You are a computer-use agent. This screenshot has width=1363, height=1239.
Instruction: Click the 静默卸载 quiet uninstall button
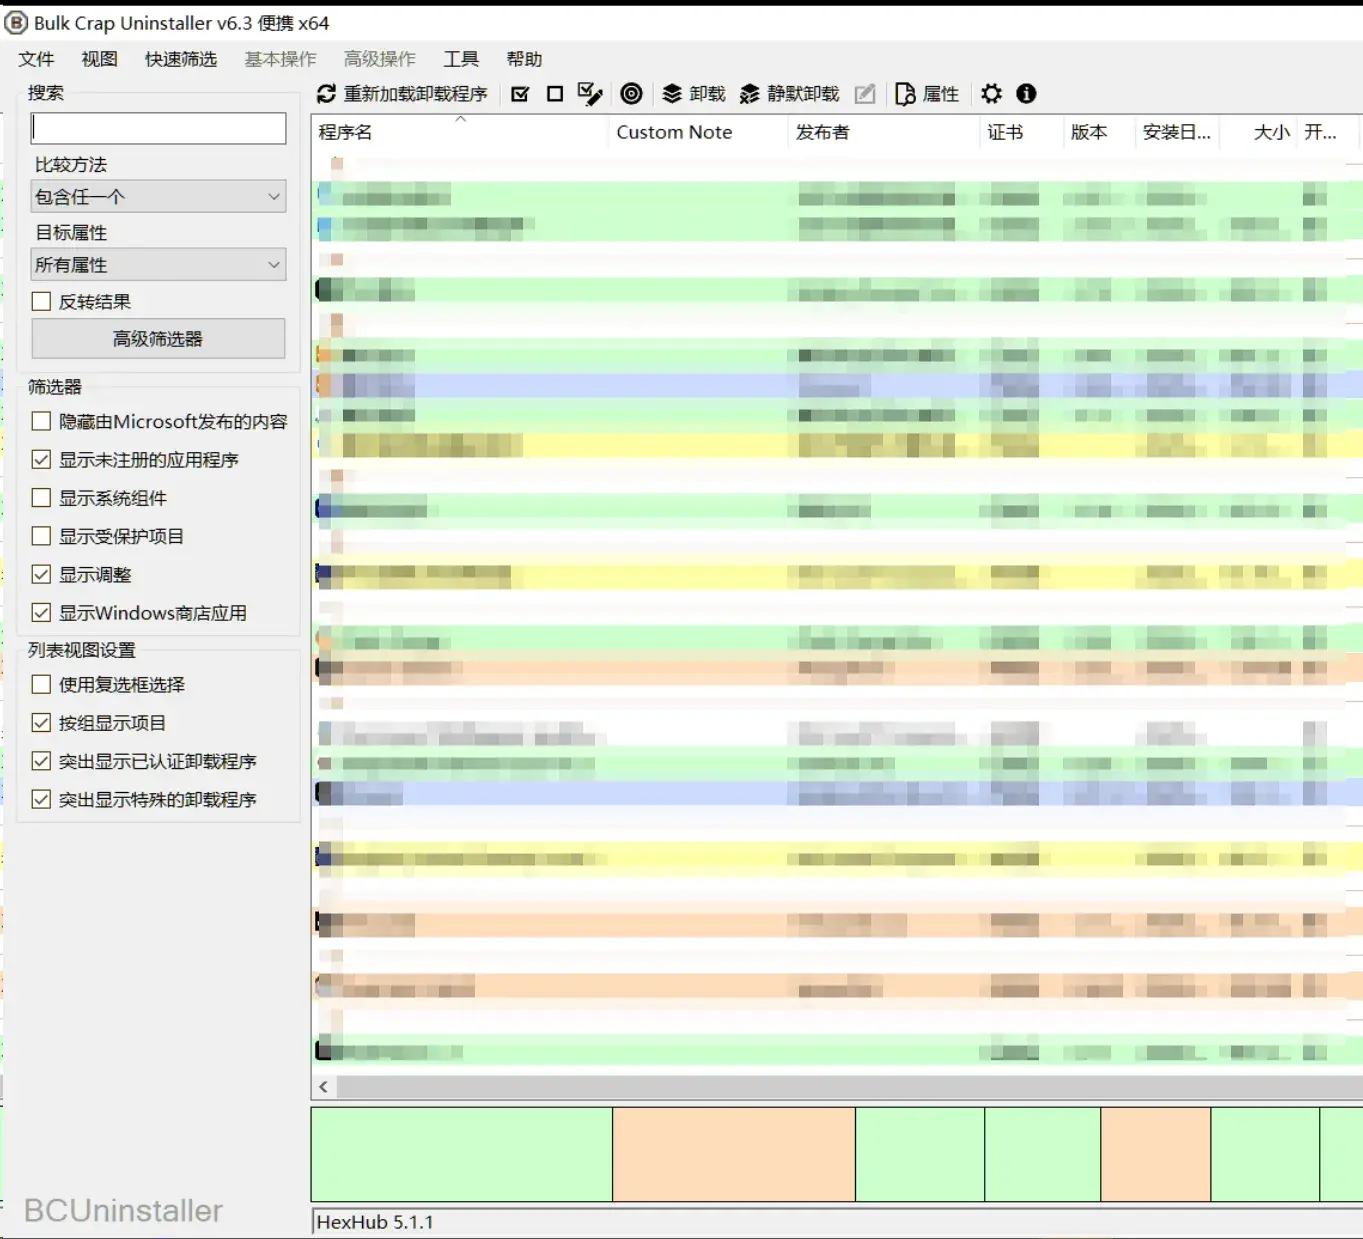point(789,94)
